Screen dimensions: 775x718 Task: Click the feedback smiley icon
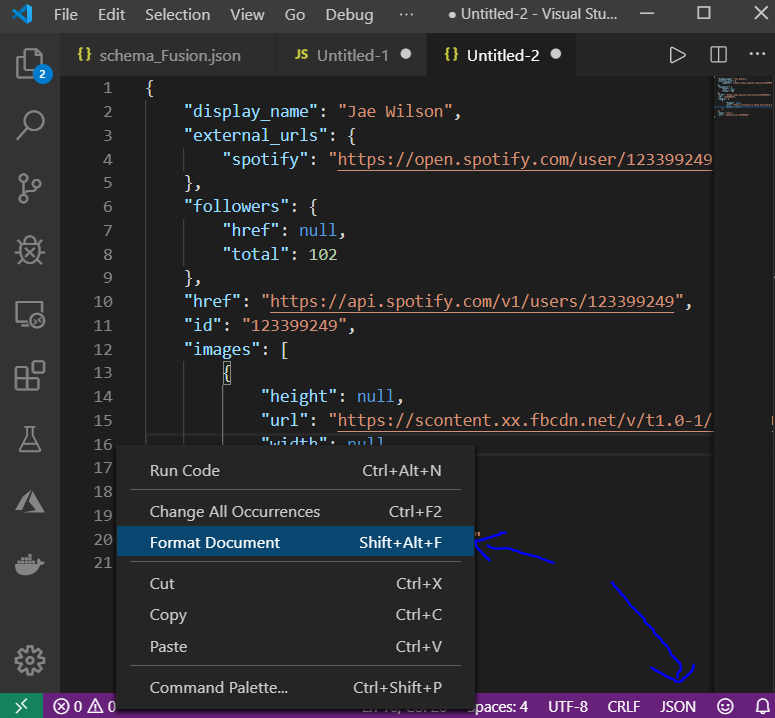pyautogui.click(x=725, y=707)
